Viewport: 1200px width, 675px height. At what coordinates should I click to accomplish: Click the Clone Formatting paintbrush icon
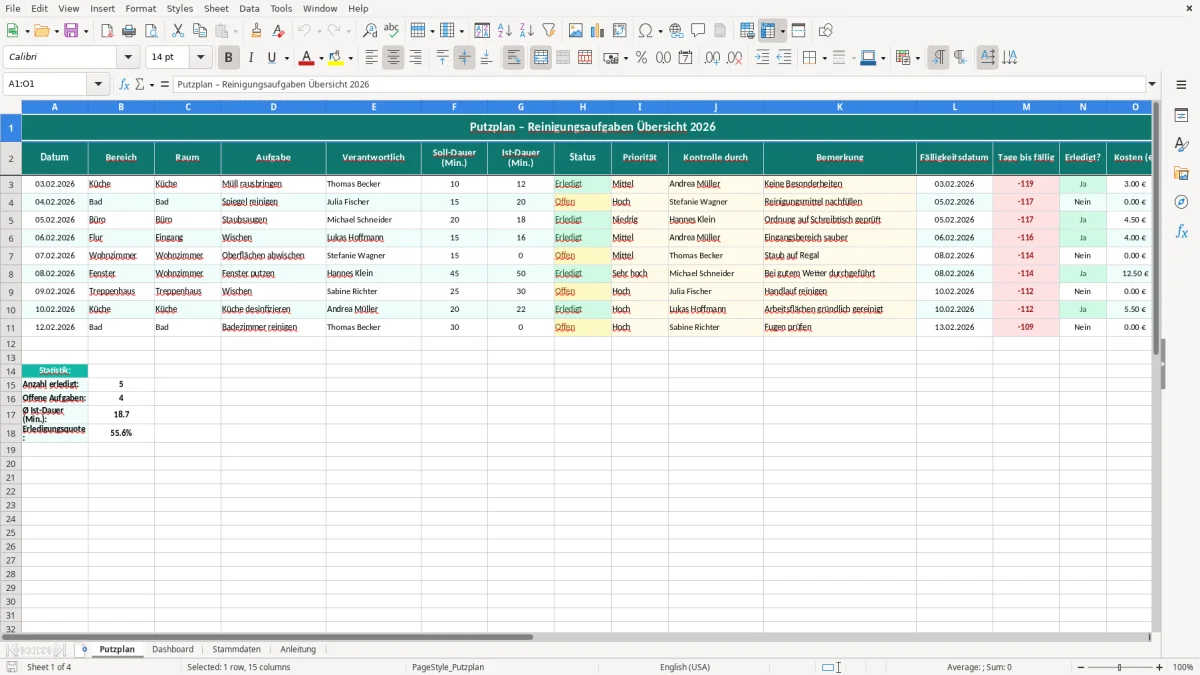pyautogui.click(x=257, y=31)
